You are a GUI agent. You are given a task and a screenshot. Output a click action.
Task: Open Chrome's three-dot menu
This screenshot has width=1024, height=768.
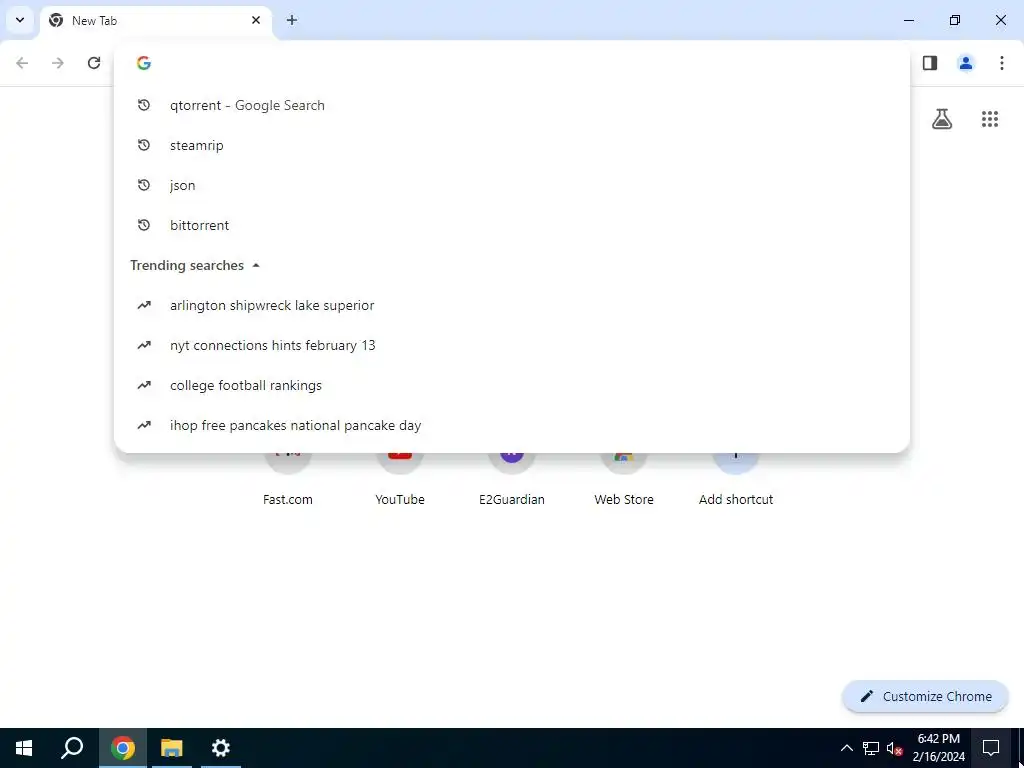point(1002,63)
